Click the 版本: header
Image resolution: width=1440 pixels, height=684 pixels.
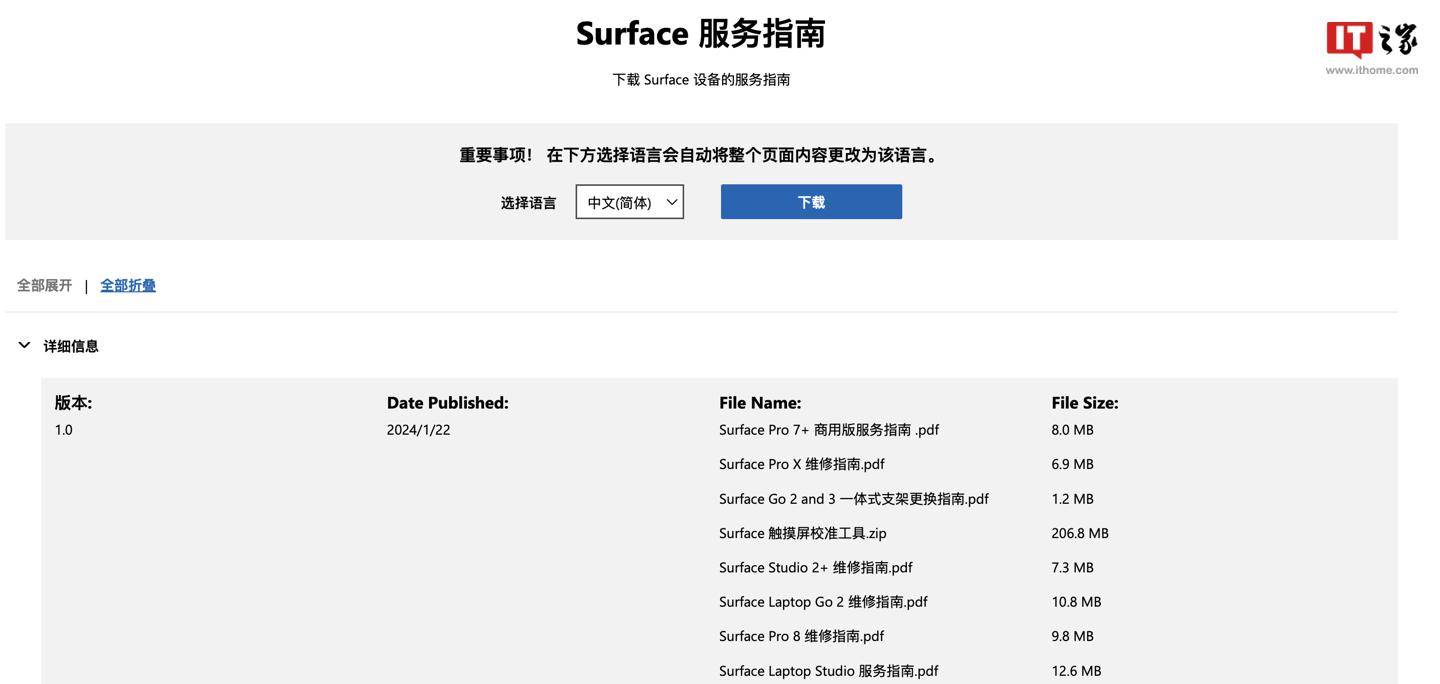[73, 402]
